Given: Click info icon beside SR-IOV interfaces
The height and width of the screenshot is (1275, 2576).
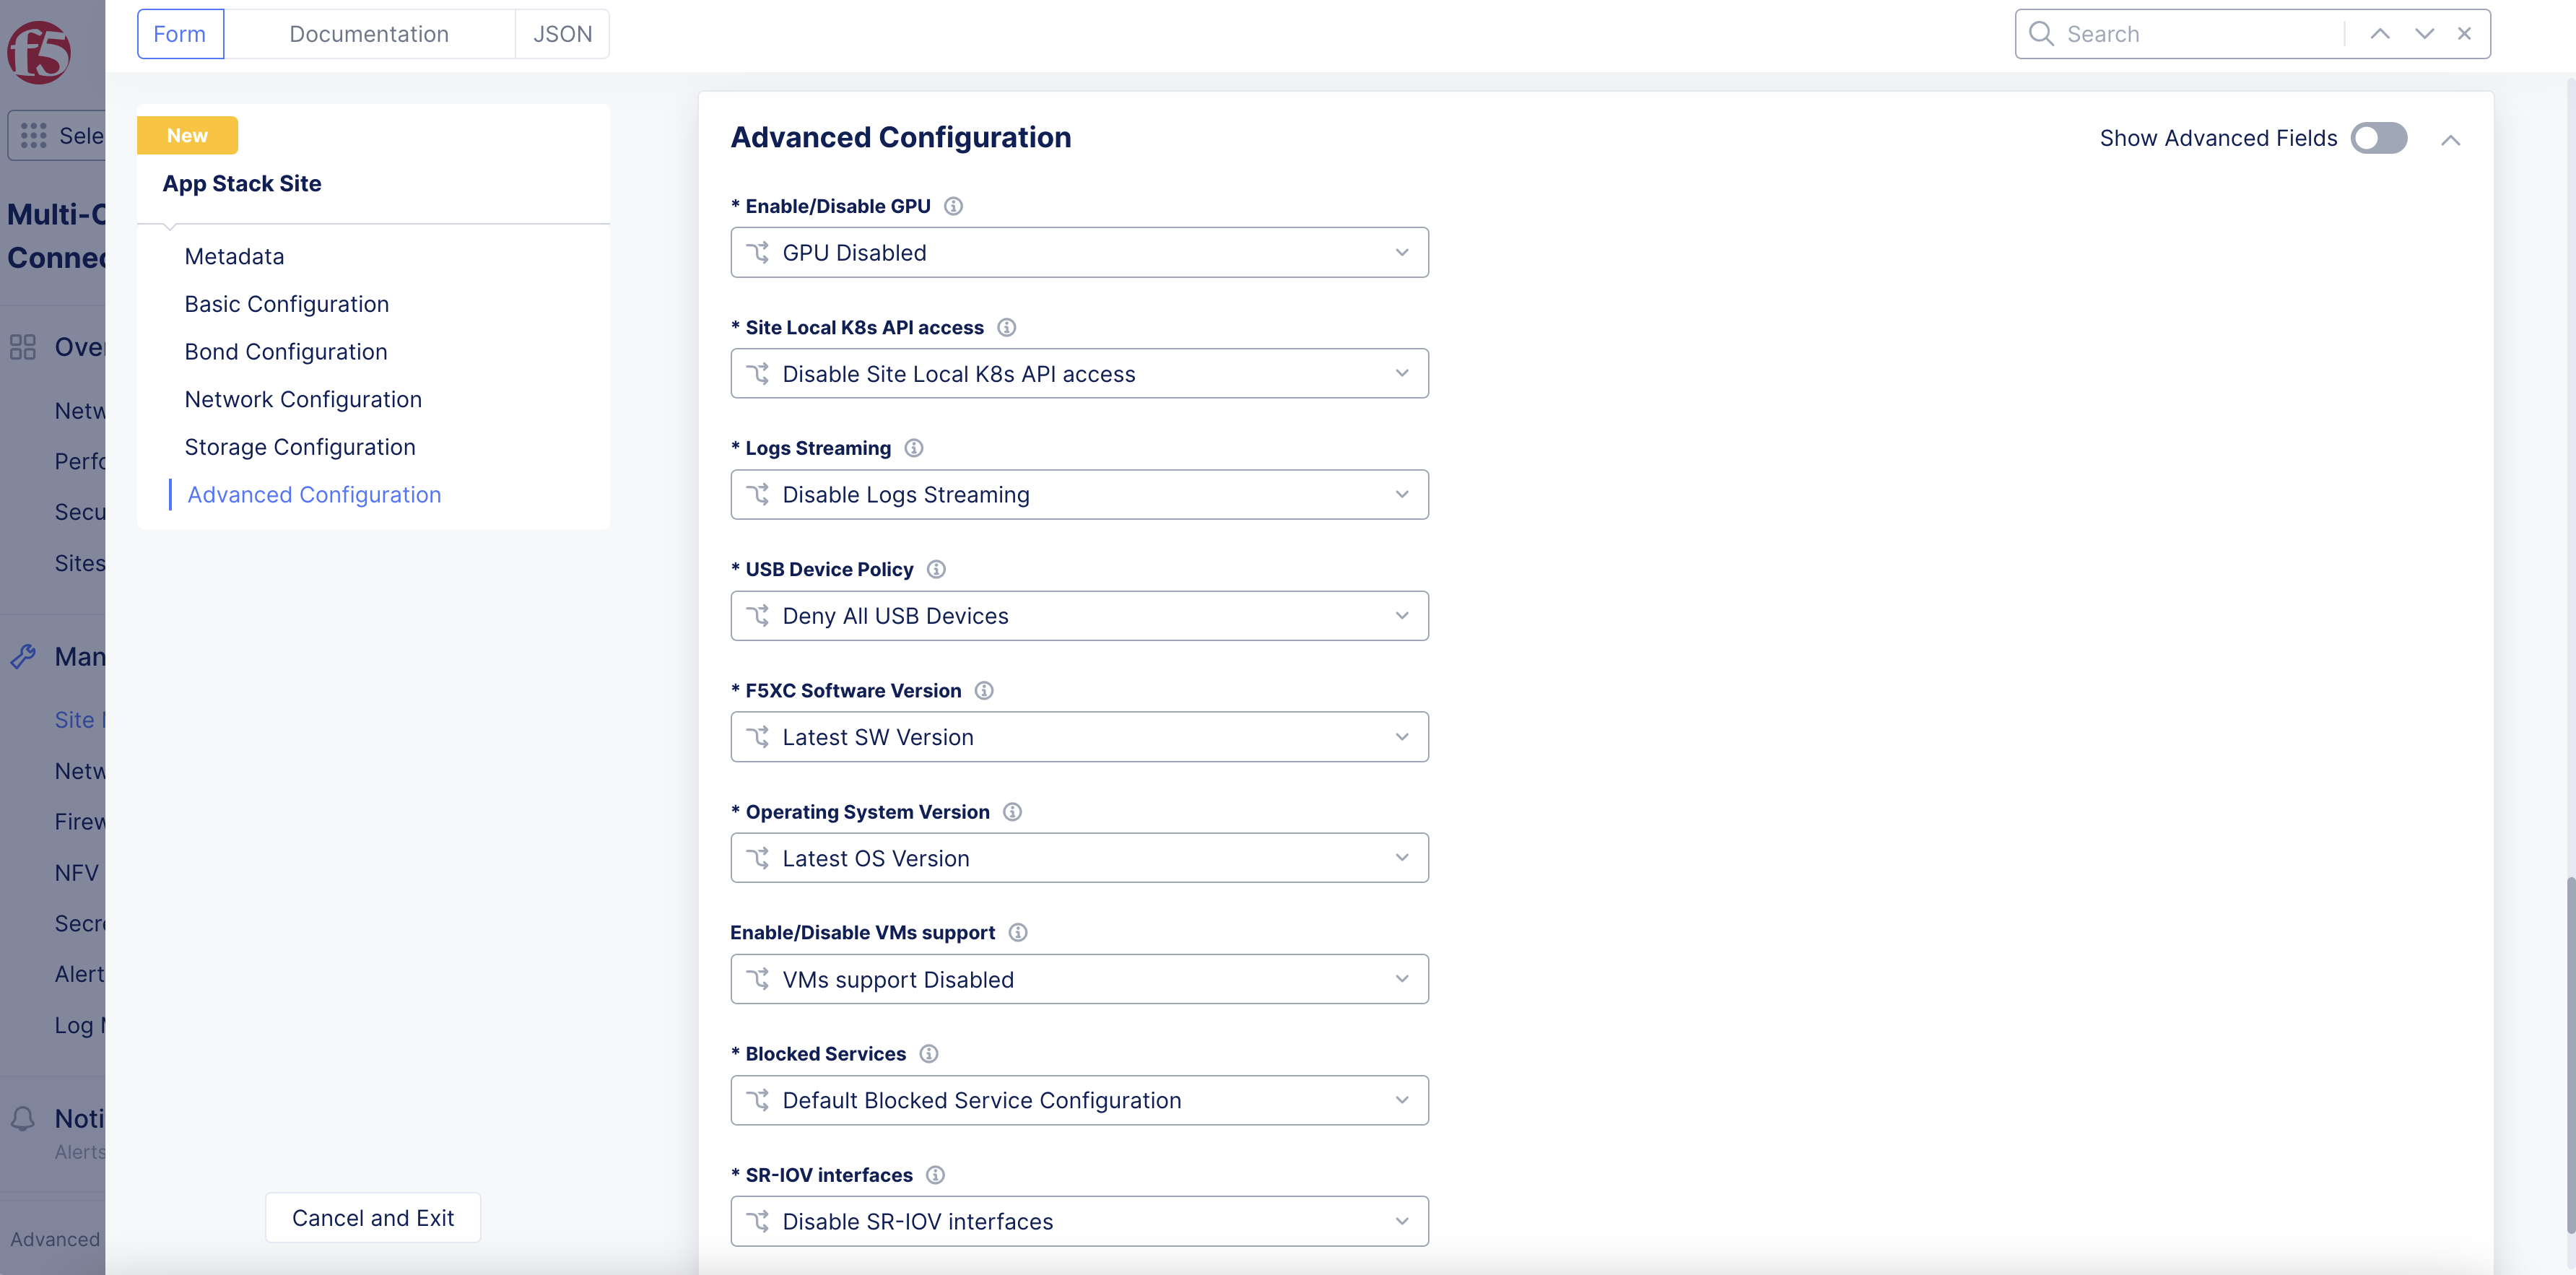Looking at the screenshot, I should coord(935,1174).
